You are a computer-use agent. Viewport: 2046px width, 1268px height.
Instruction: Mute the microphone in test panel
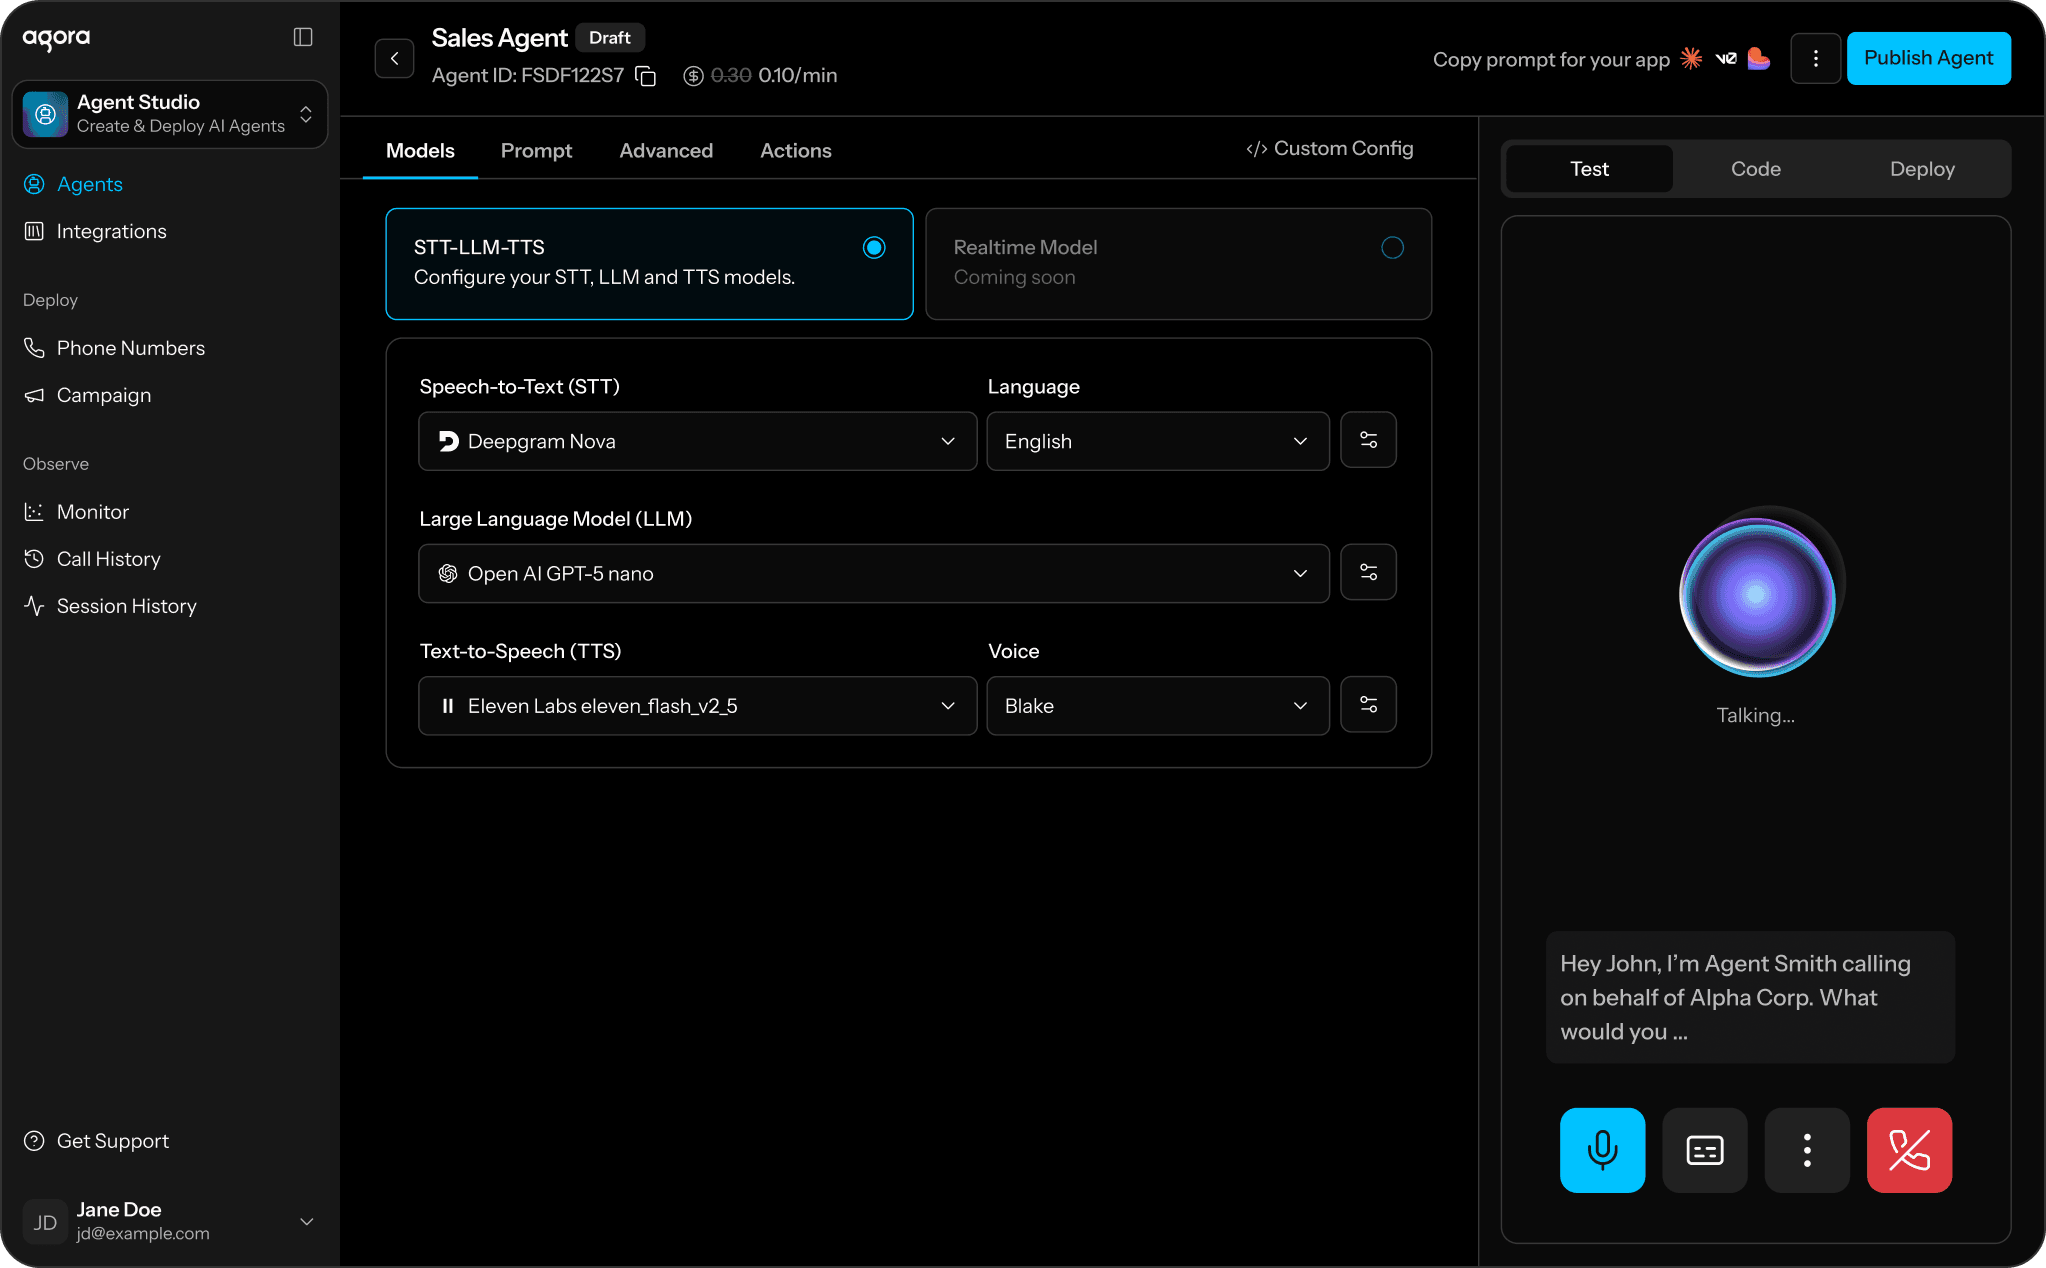[1602, 1150]
